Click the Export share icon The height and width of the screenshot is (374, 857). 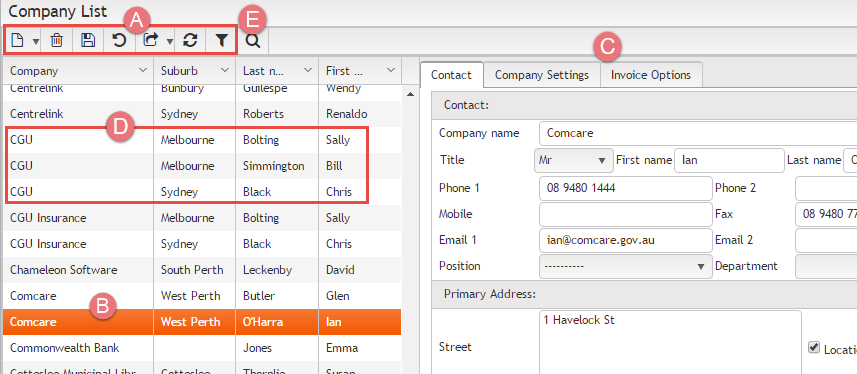151,40
